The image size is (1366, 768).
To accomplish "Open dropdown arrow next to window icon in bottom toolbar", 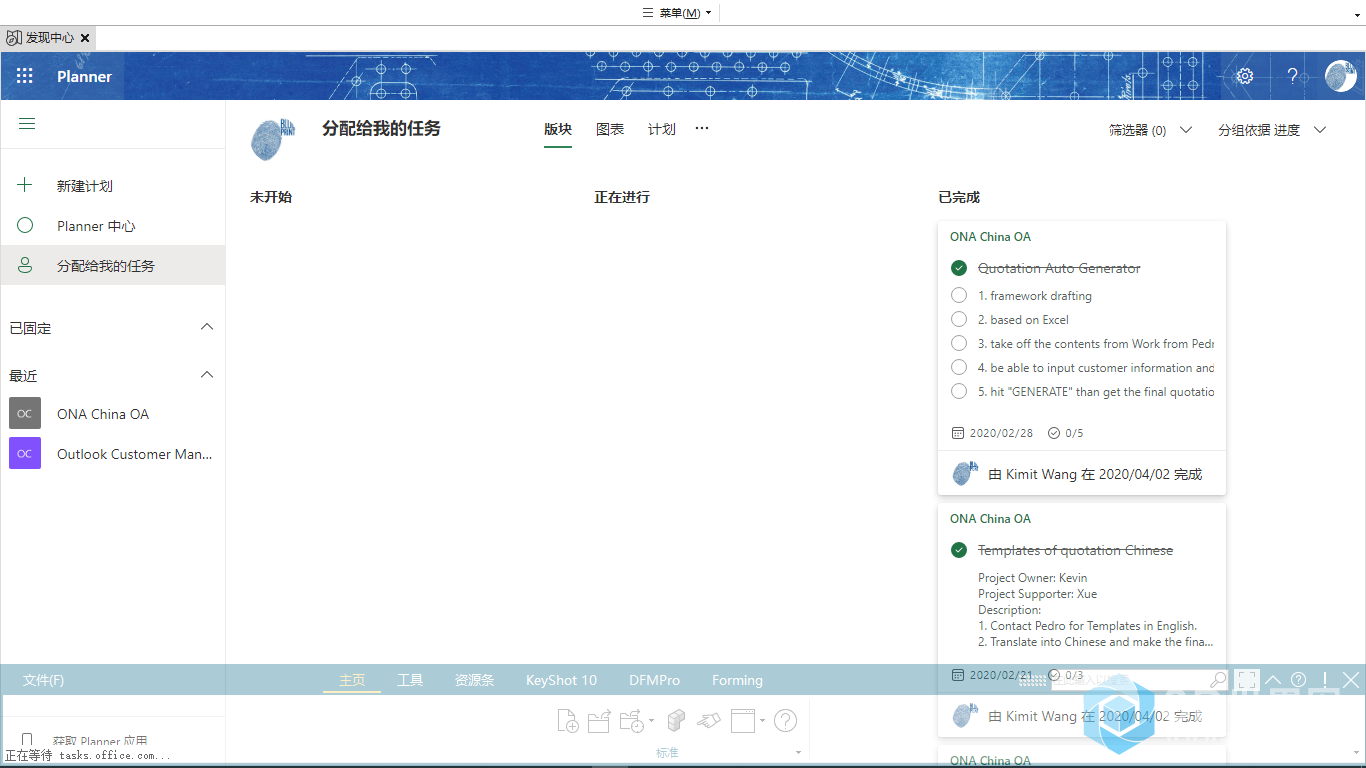I will click(762, 720).
